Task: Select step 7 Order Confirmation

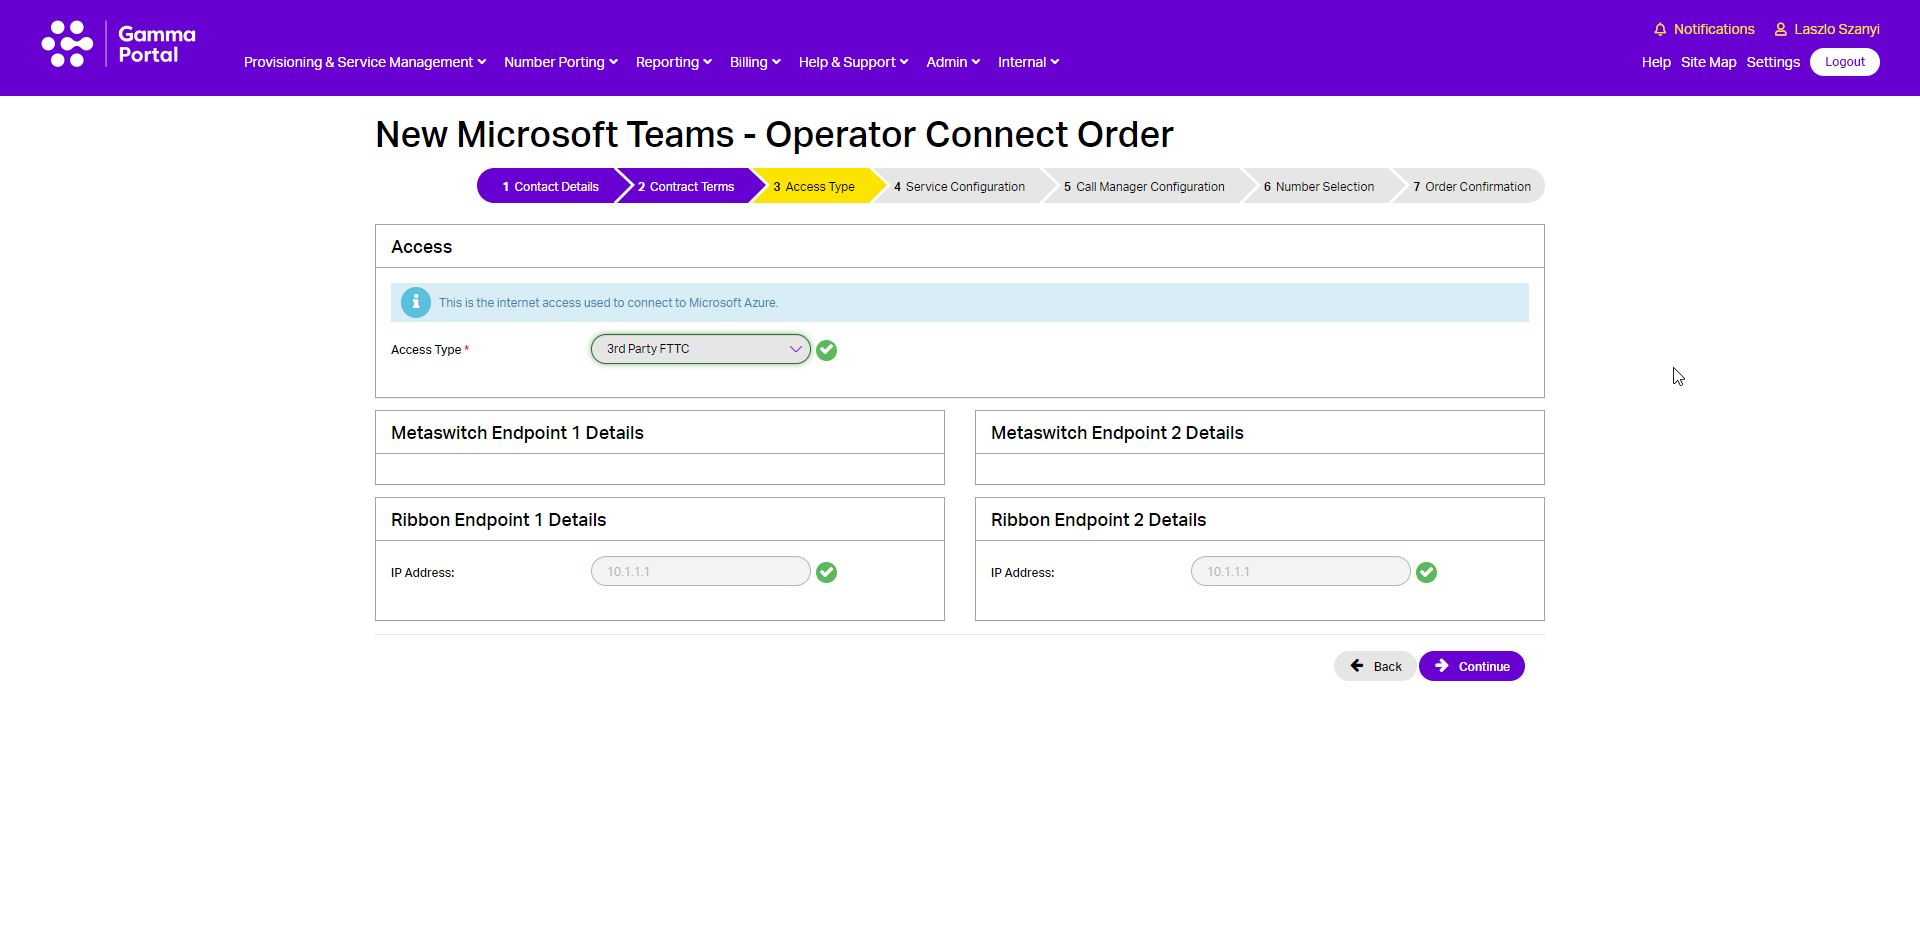Action: pyautogui.click(x=1472, y=187)
